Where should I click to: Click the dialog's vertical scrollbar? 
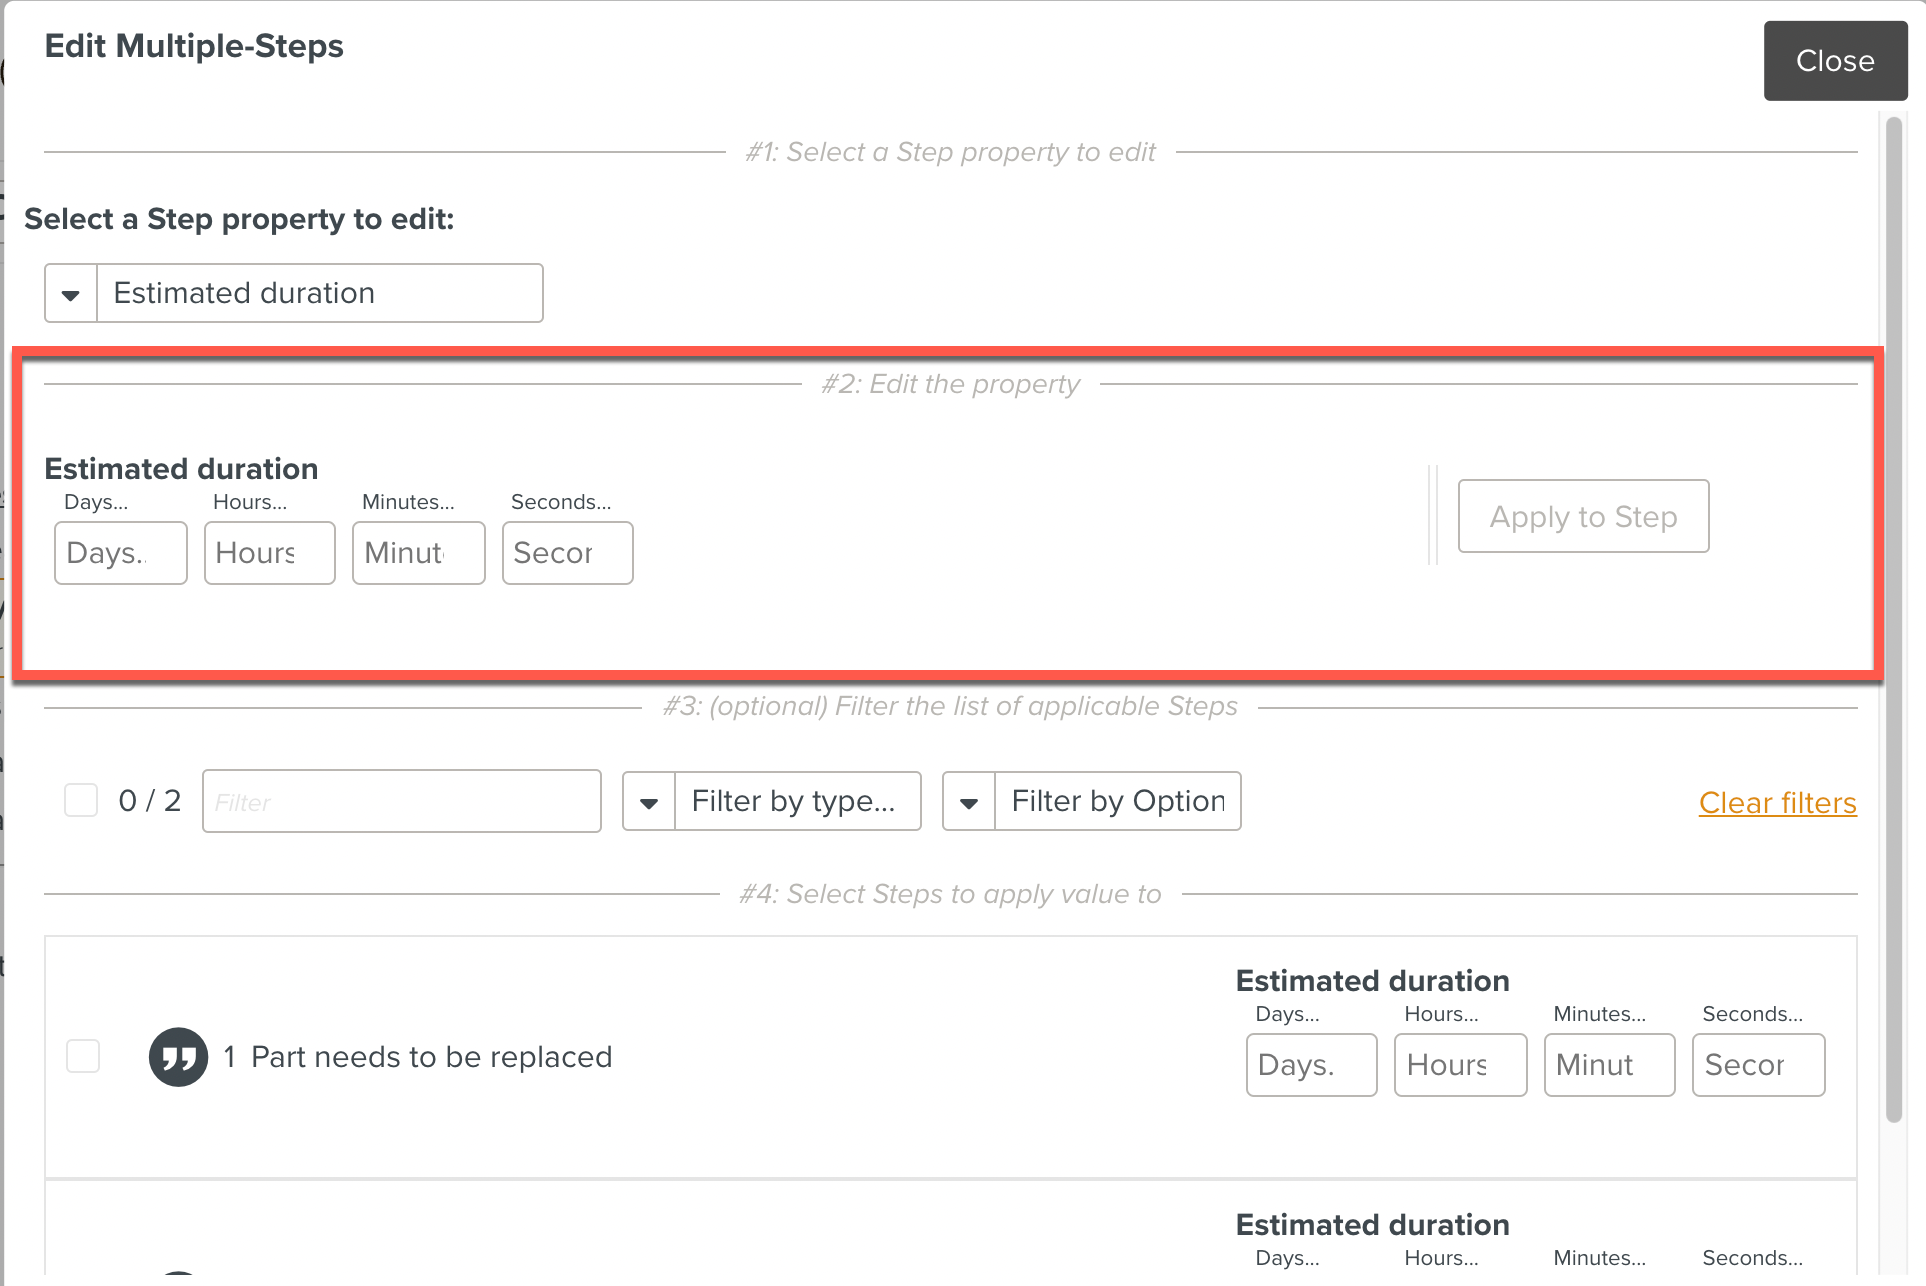tap(1893, 620)
